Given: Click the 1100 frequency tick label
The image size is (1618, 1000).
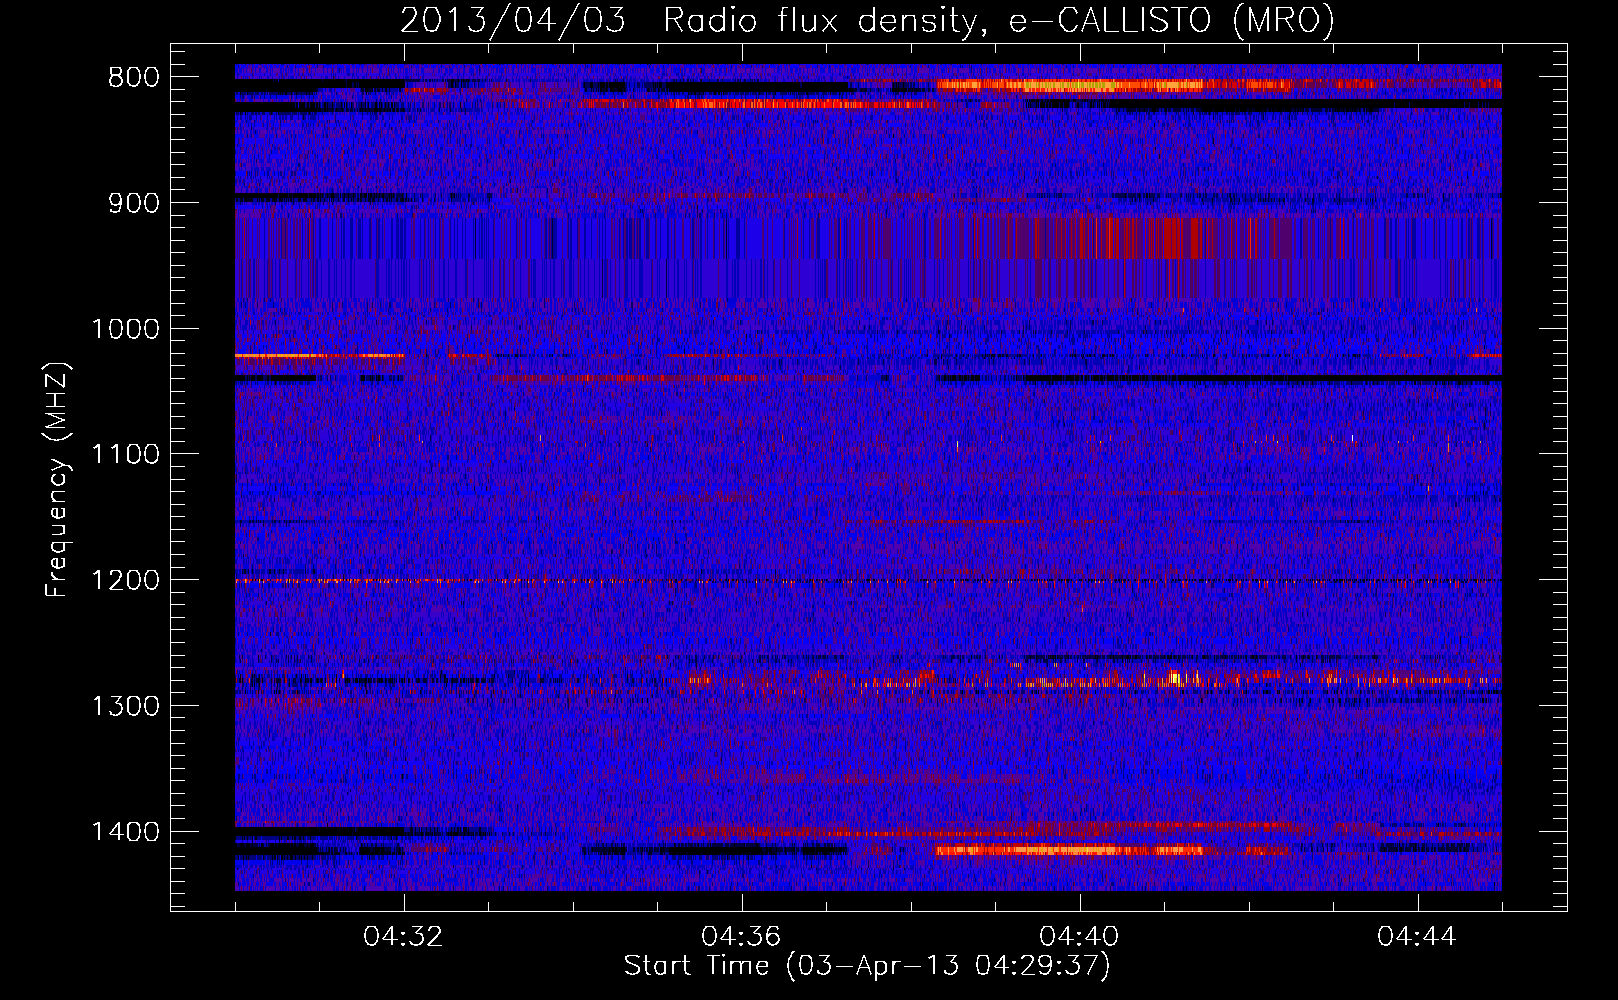Looking at the screenshot, I should coord(125,455).
